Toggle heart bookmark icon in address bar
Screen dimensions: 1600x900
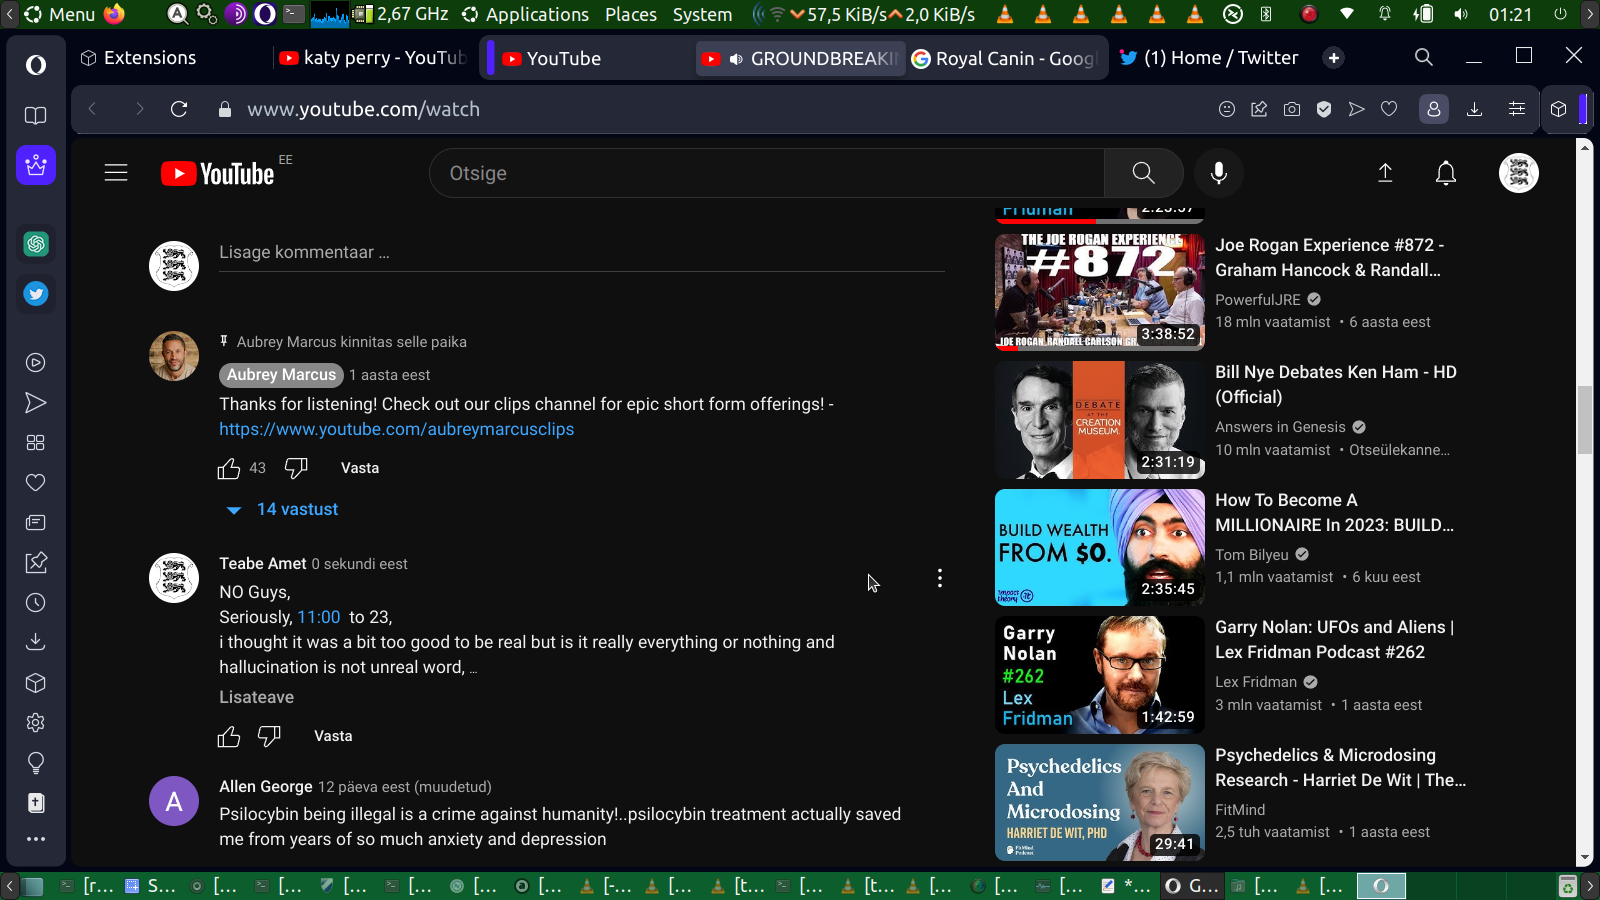click(x=1389, y=109)
